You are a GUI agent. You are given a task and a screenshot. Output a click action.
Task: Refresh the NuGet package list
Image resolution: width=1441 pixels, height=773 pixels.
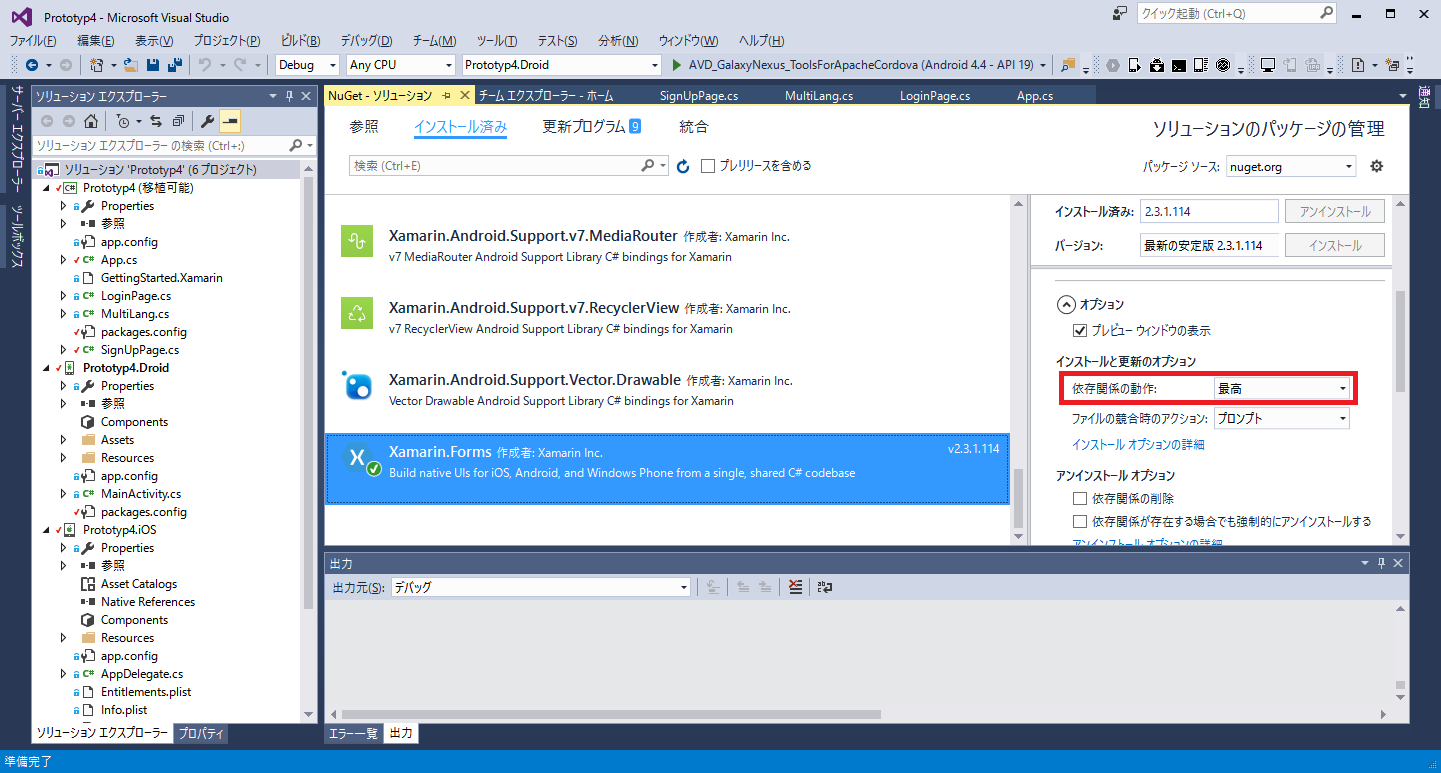pos(683,166)
